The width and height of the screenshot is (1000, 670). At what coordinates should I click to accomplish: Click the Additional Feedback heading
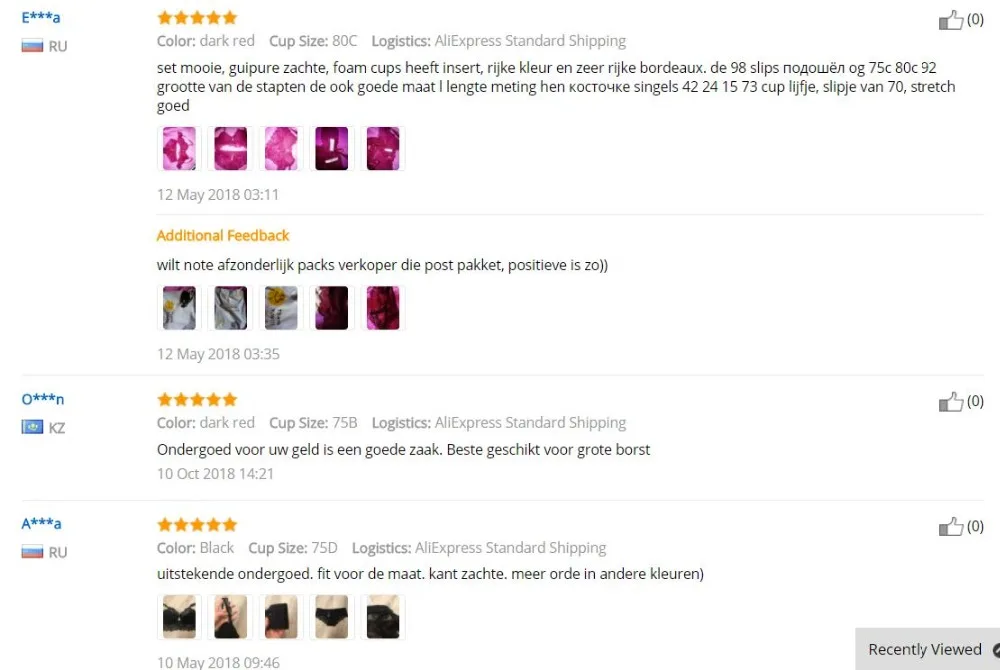(223, 236)
